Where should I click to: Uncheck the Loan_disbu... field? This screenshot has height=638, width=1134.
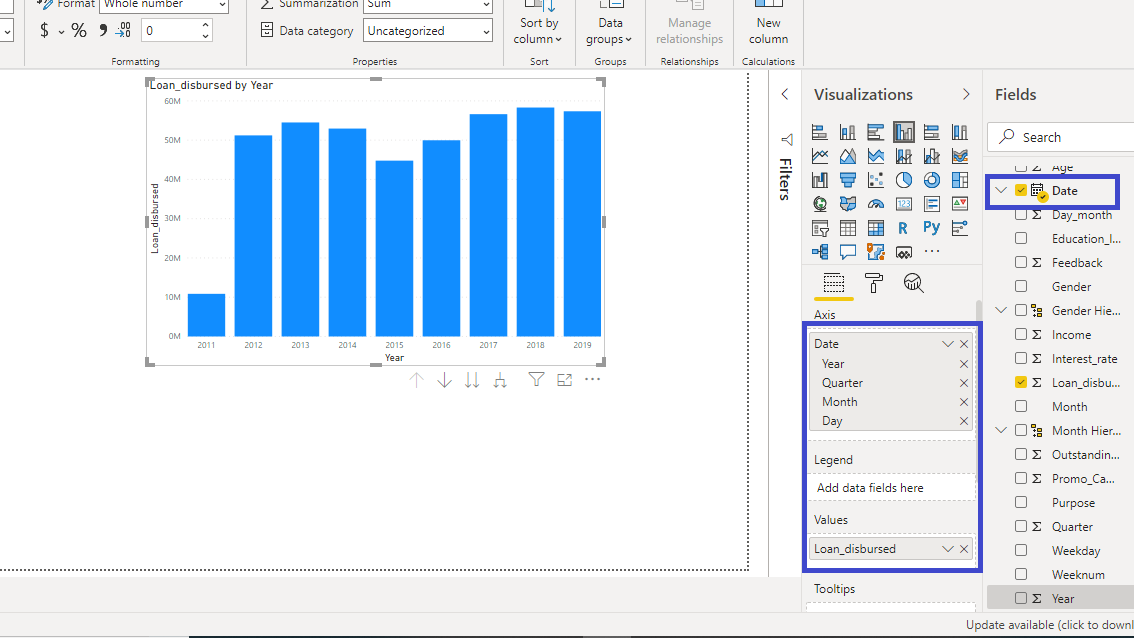1020,382
